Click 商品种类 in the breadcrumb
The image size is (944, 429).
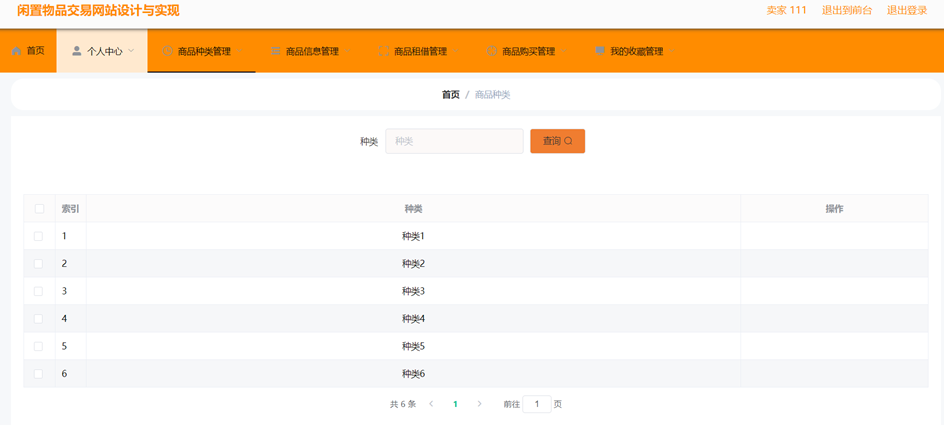point(492,94)
